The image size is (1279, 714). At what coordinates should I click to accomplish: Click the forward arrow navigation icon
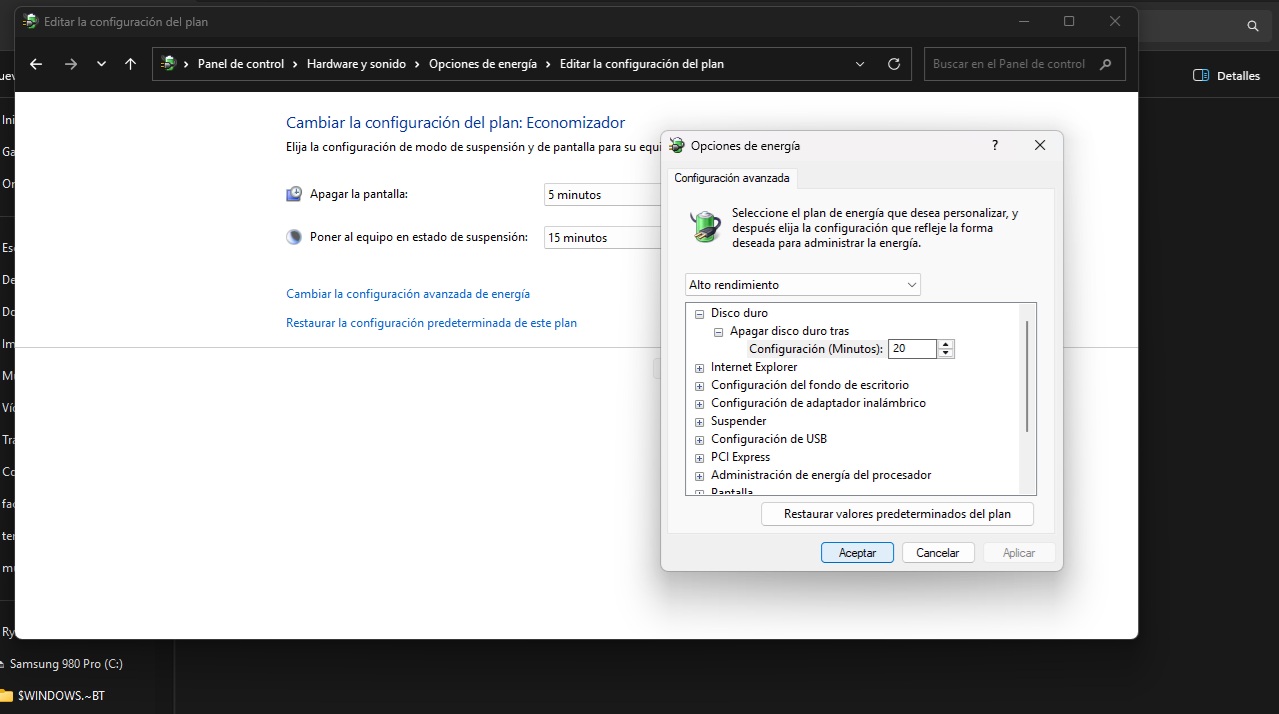click(70, 64)
